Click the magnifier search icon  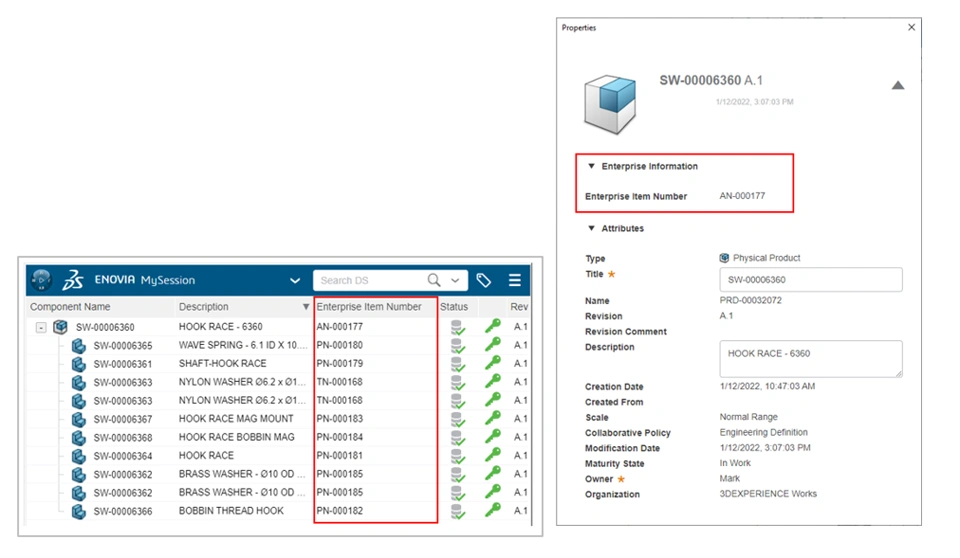coord(434,281)
